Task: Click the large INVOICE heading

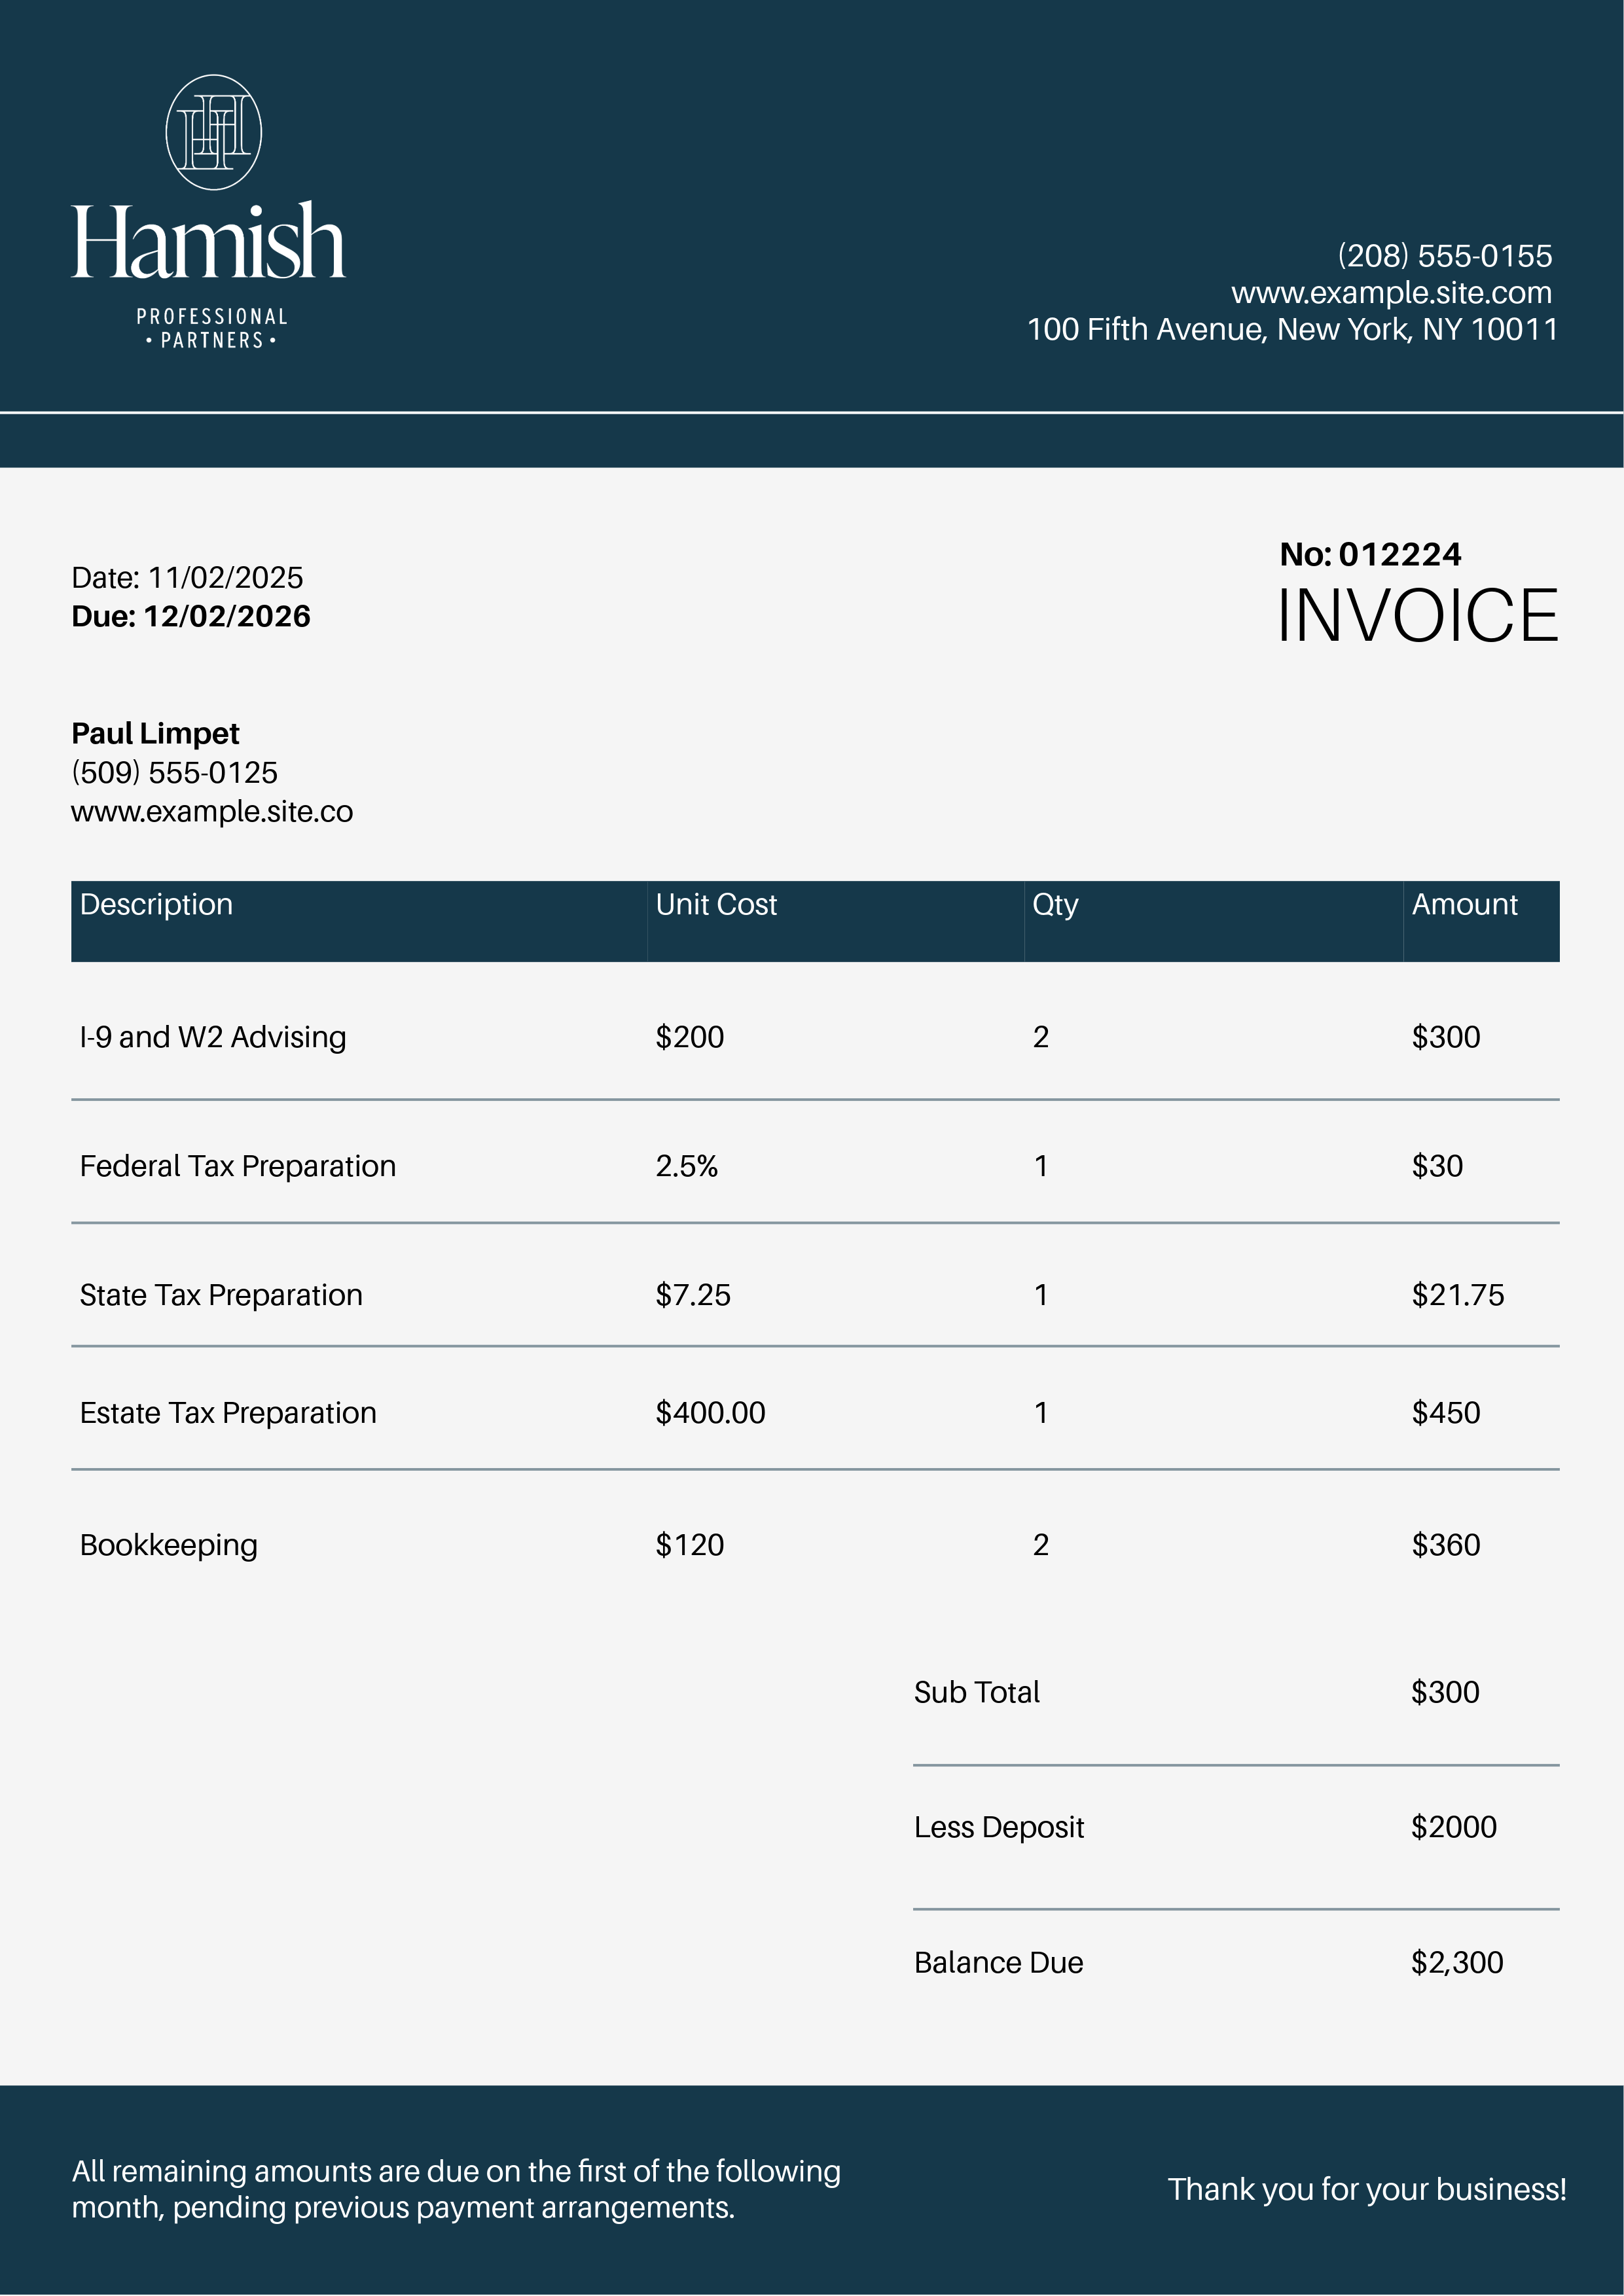Action: click(1417, 616)
